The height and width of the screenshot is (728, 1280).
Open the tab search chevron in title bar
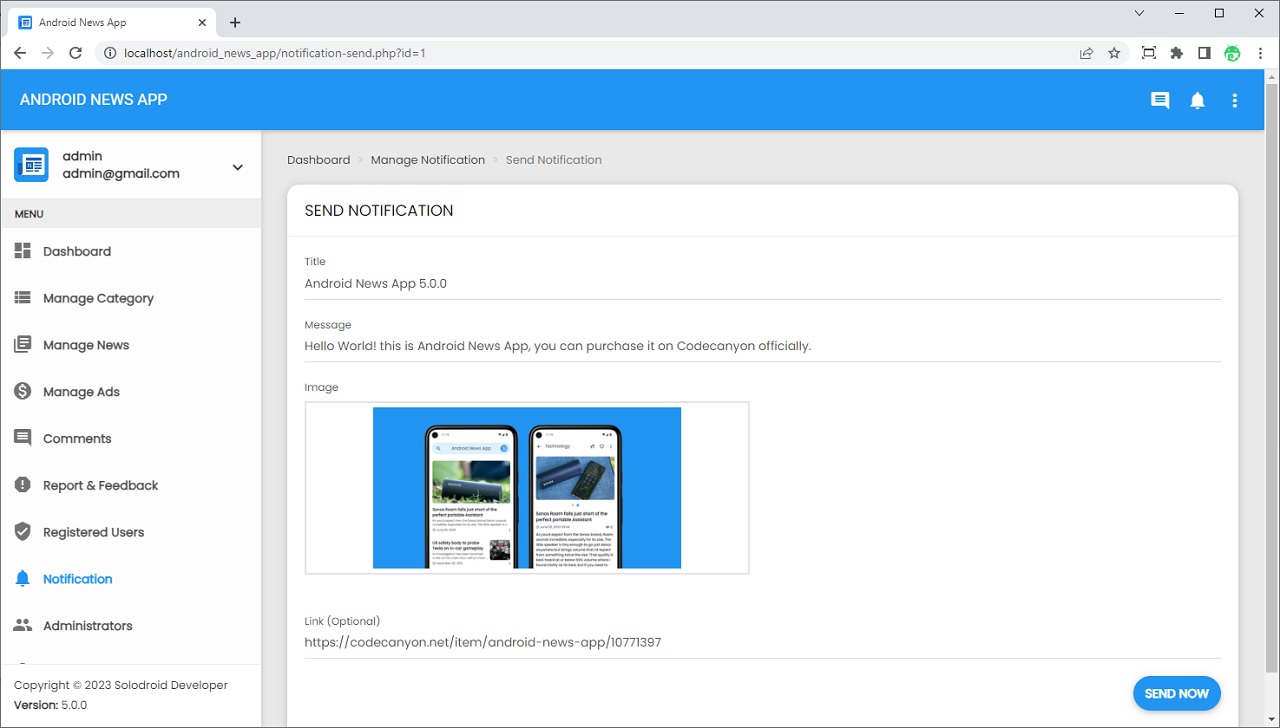coord(1139,13)
